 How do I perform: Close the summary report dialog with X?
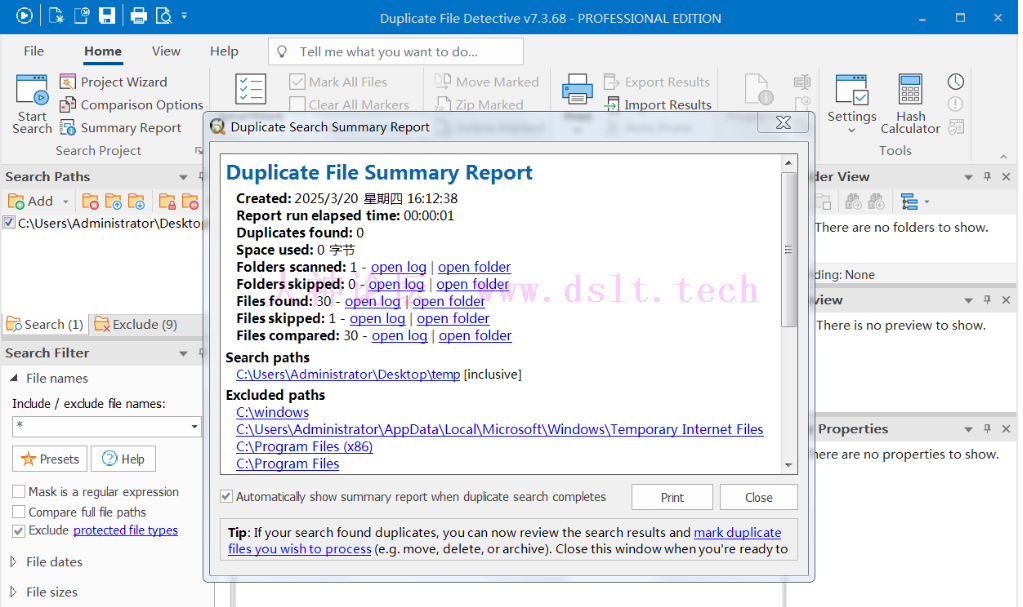(783, 122)
